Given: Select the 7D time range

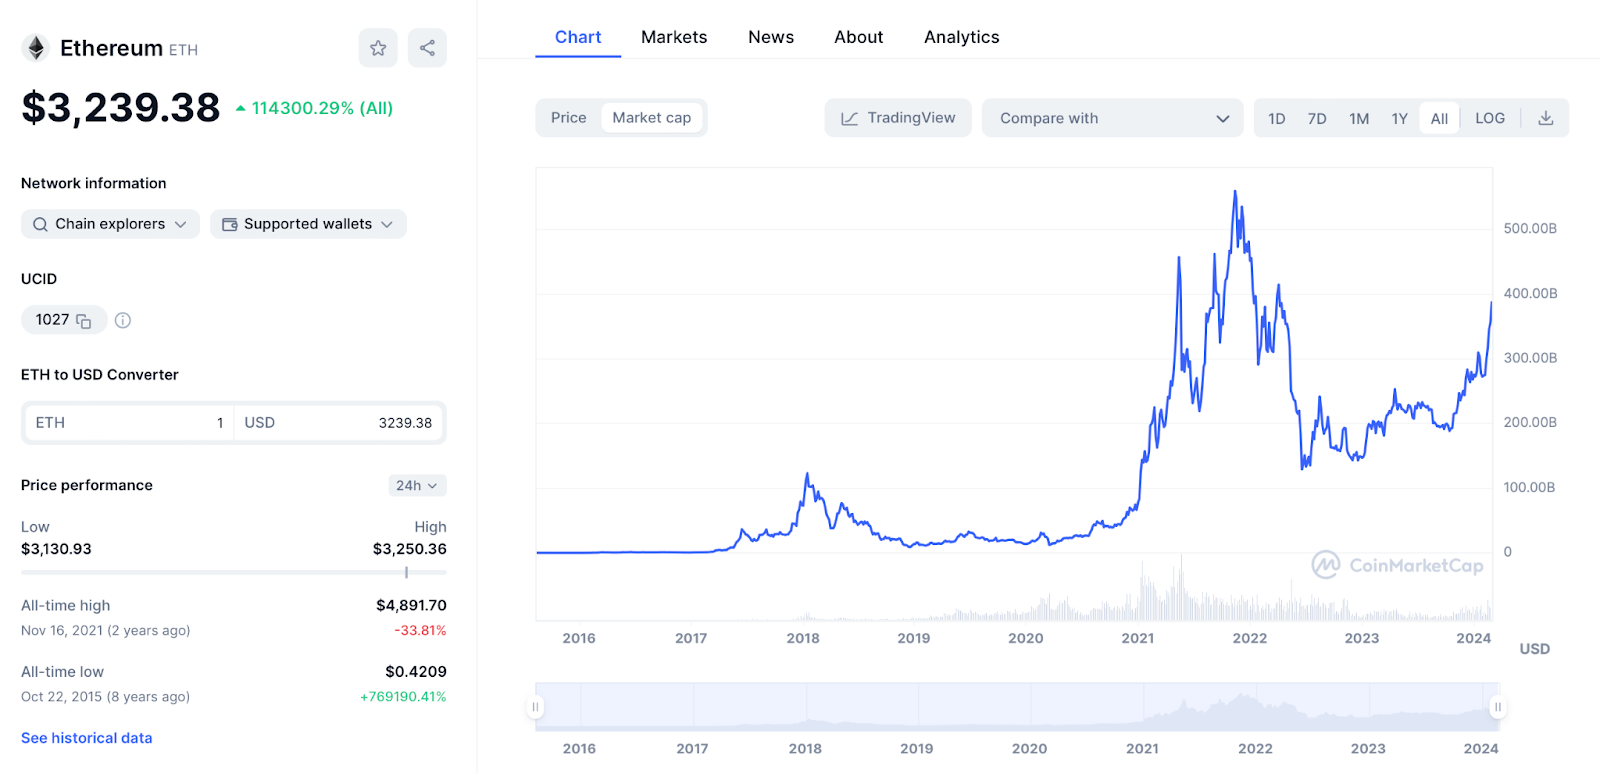Looking at the screenshot, I should pyautogui.click(x=1317, y=118).
